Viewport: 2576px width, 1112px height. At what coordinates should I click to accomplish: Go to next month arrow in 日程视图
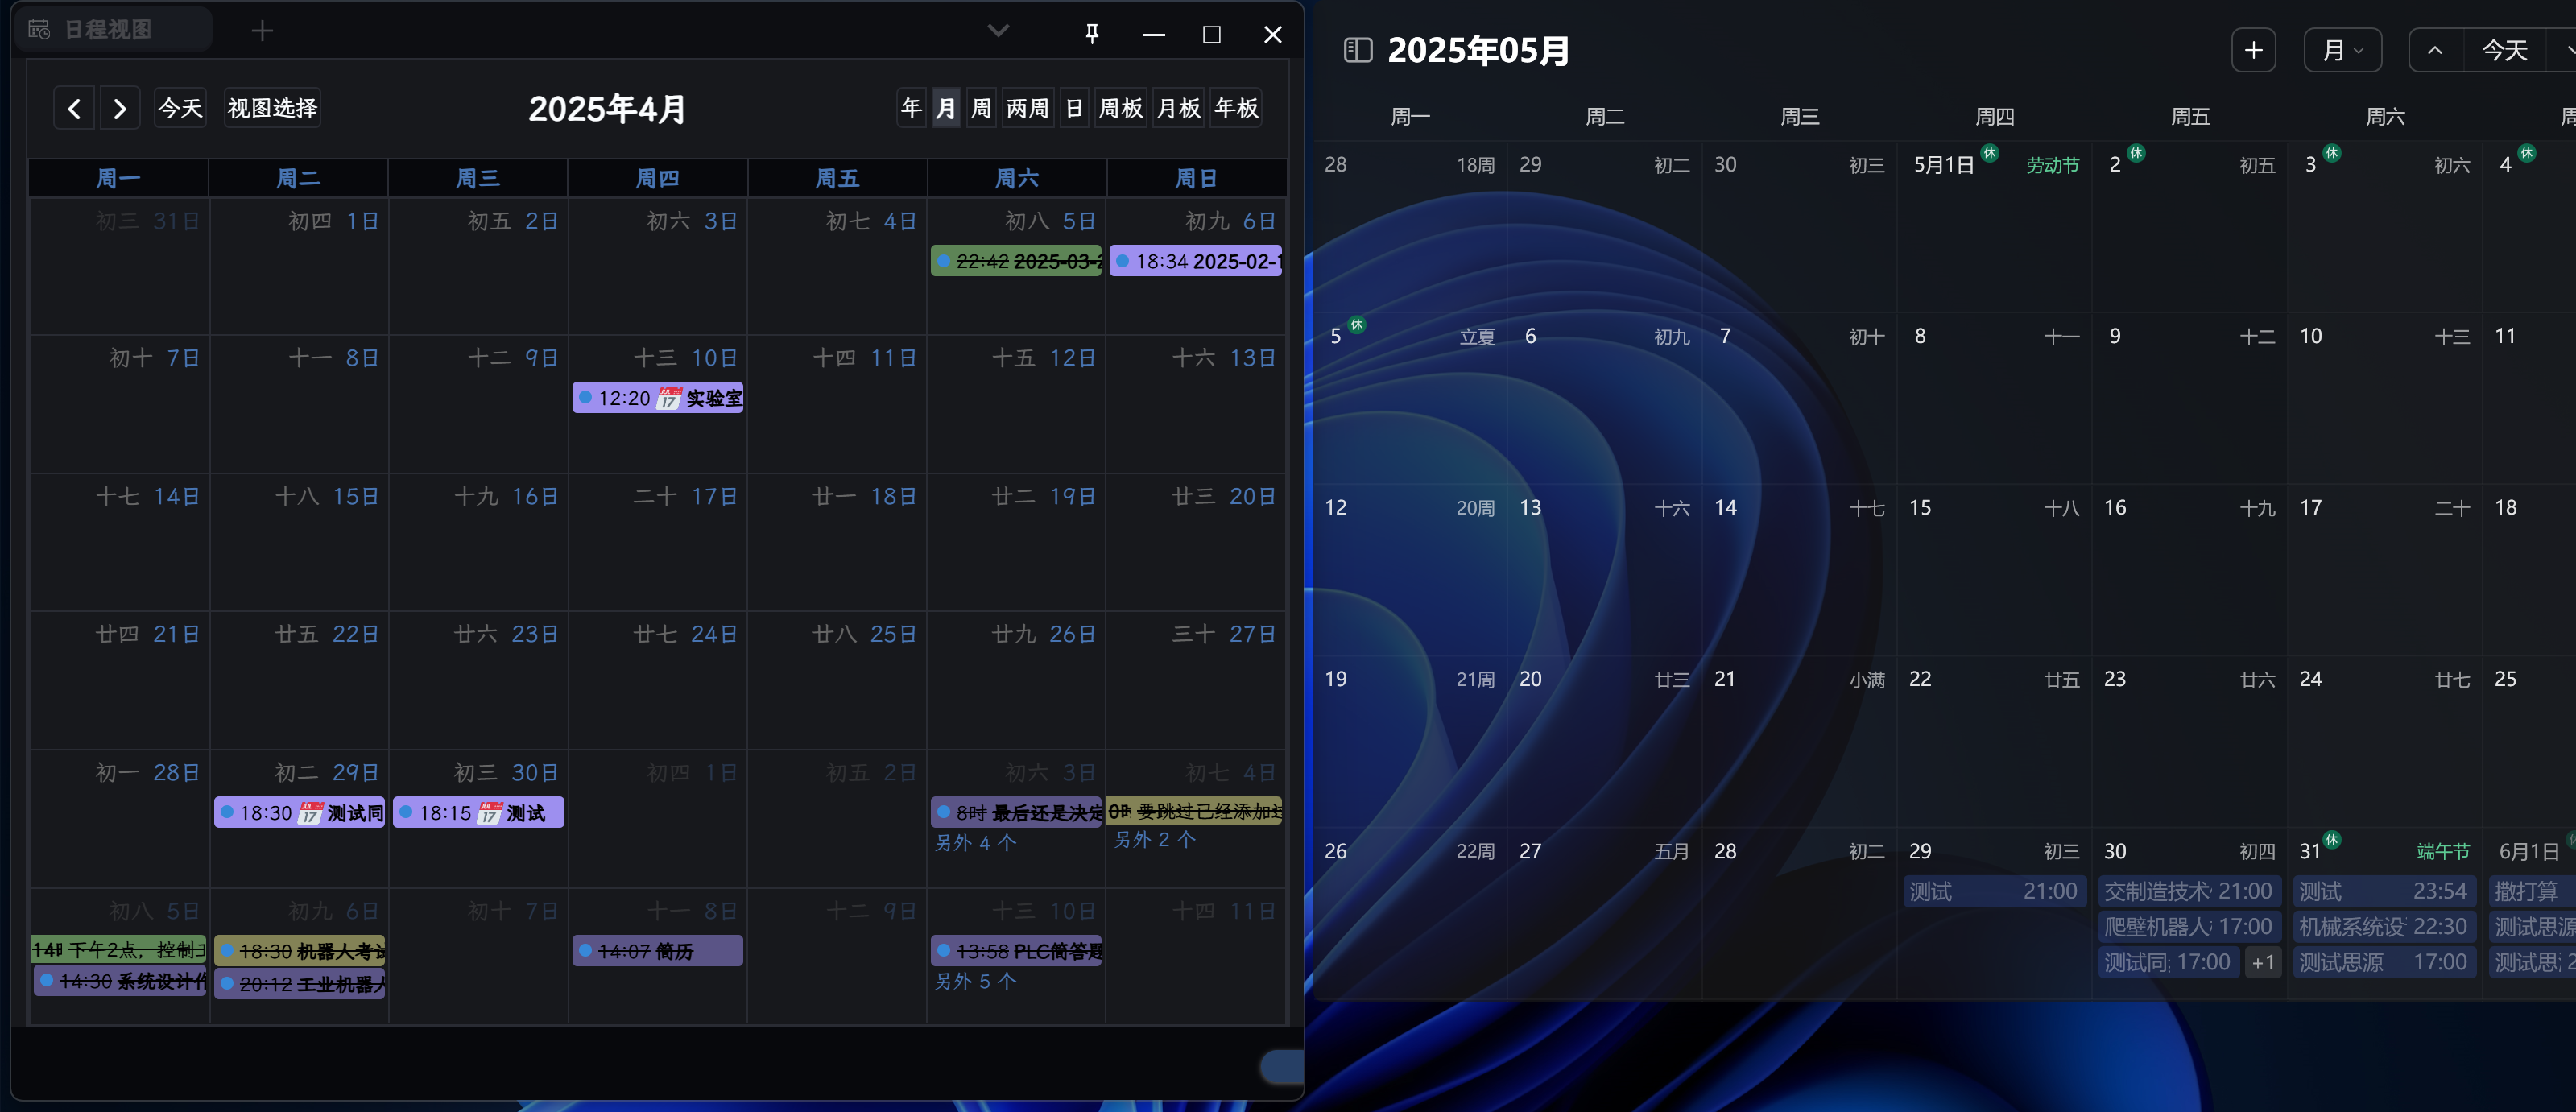pyautogui.click(x=120, y=108)
